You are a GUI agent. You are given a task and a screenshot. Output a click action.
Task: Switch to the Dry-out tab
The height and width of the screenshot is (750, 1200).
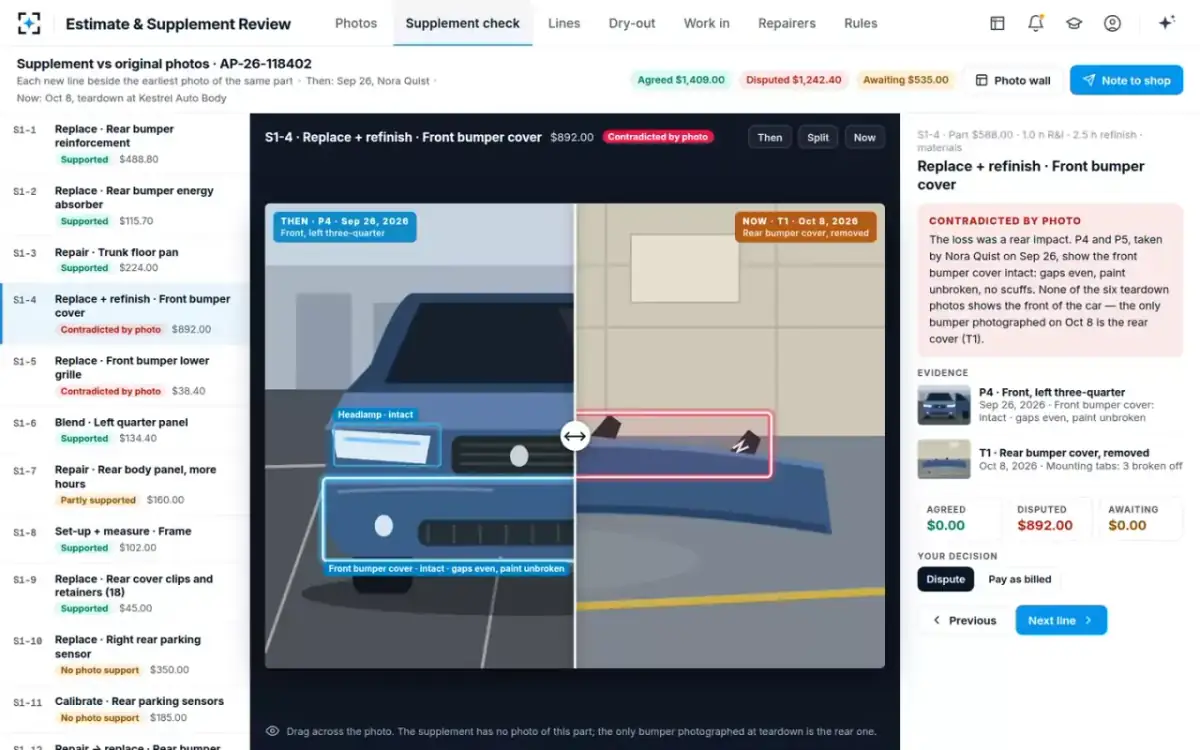click(632, 23)
